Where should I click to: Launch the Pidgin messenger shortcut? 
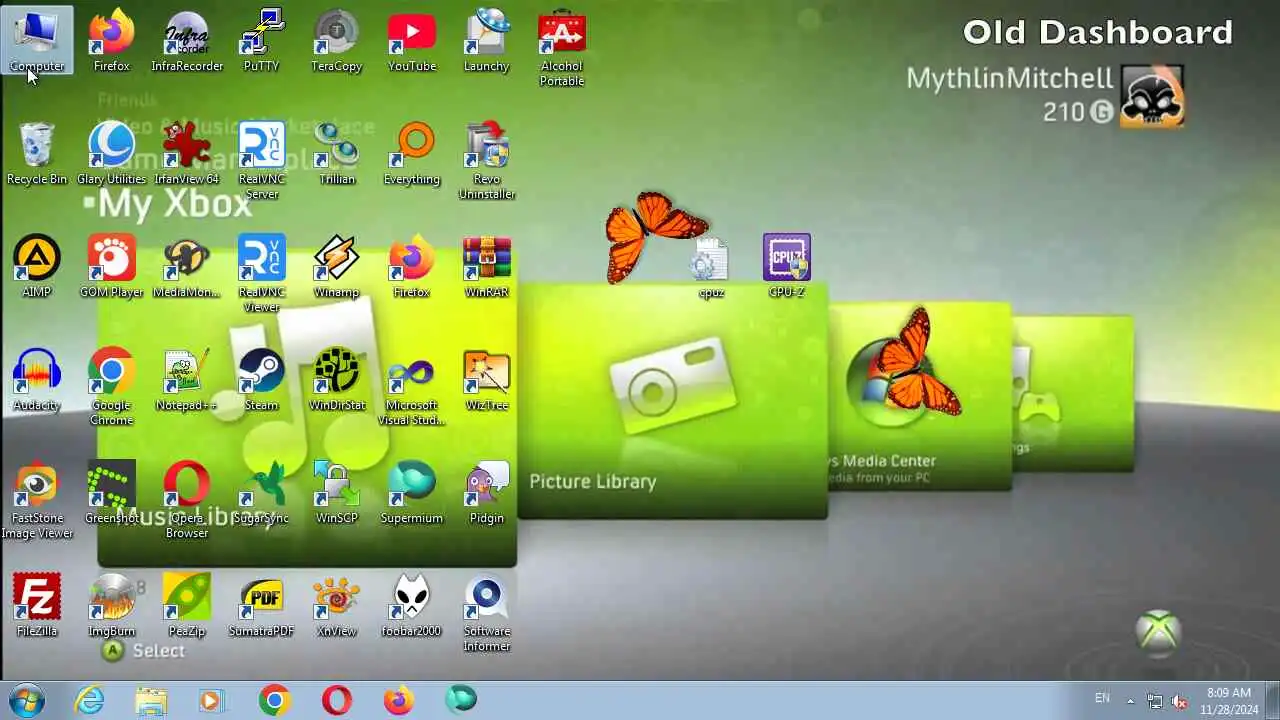[x=487, y=494]
